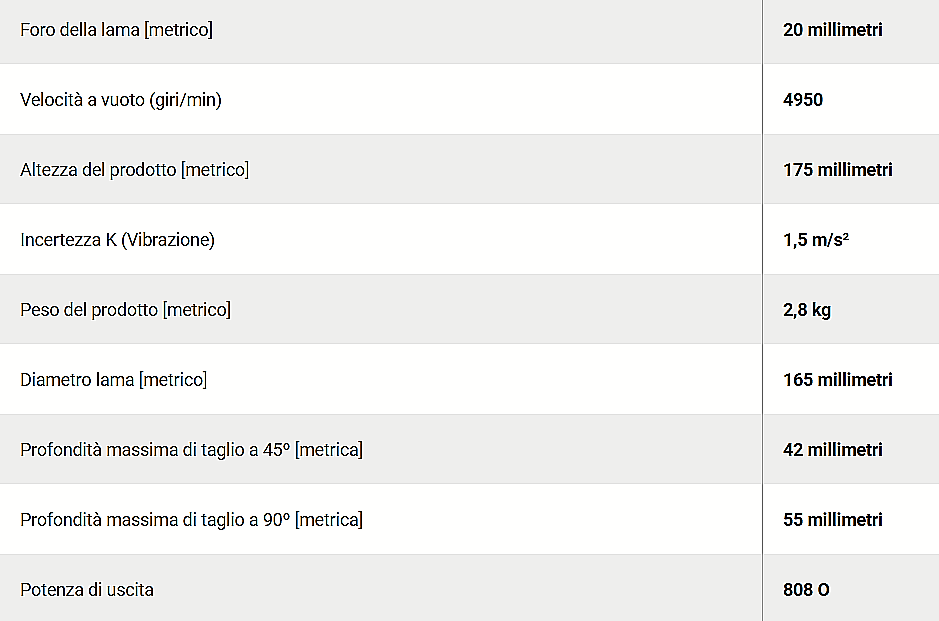Click the 'Incertezza K (Vibrazione)' label
This screenshot has height=621, width=939.
click(x=117, y=240)
